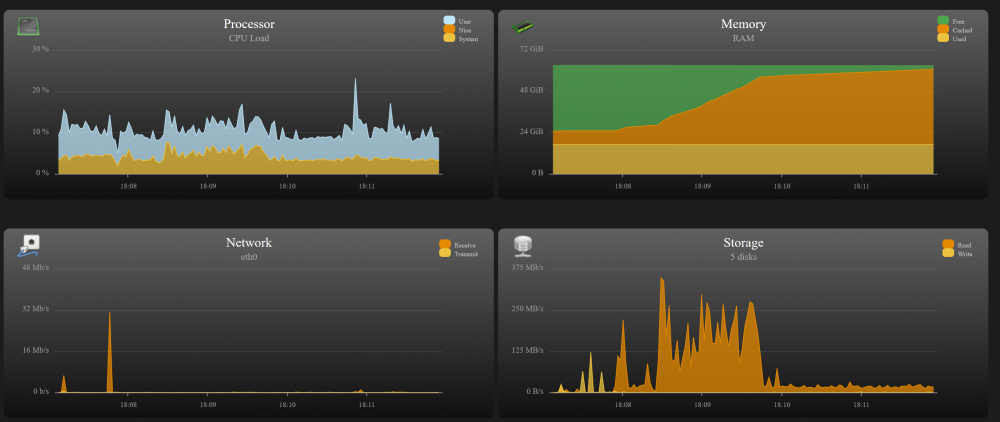Click 18:09 time label in Processor chart
This screenshot has height=422, width=1000.
click(x=208, y=186)
